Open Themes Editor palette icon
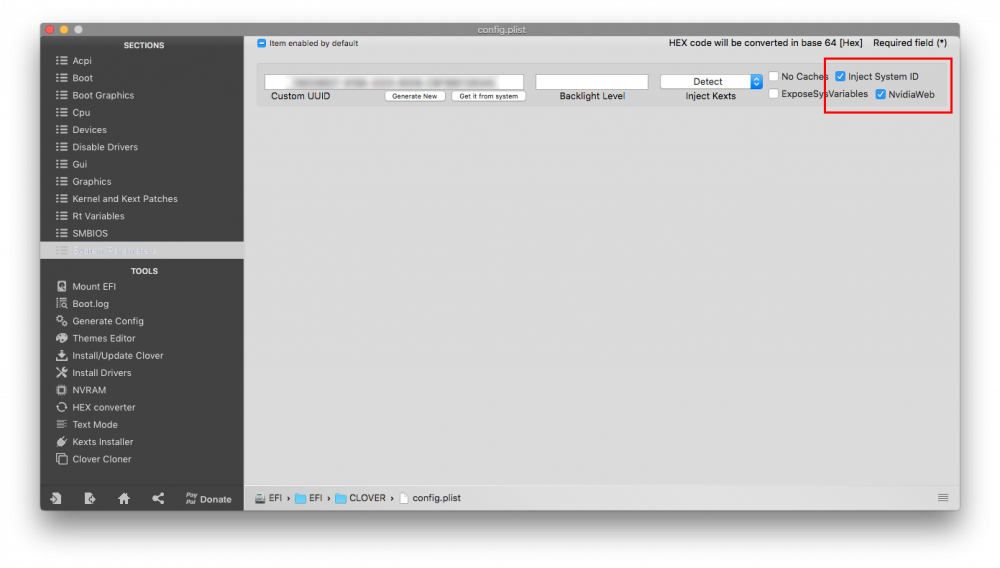 click(x=61, y=338)
